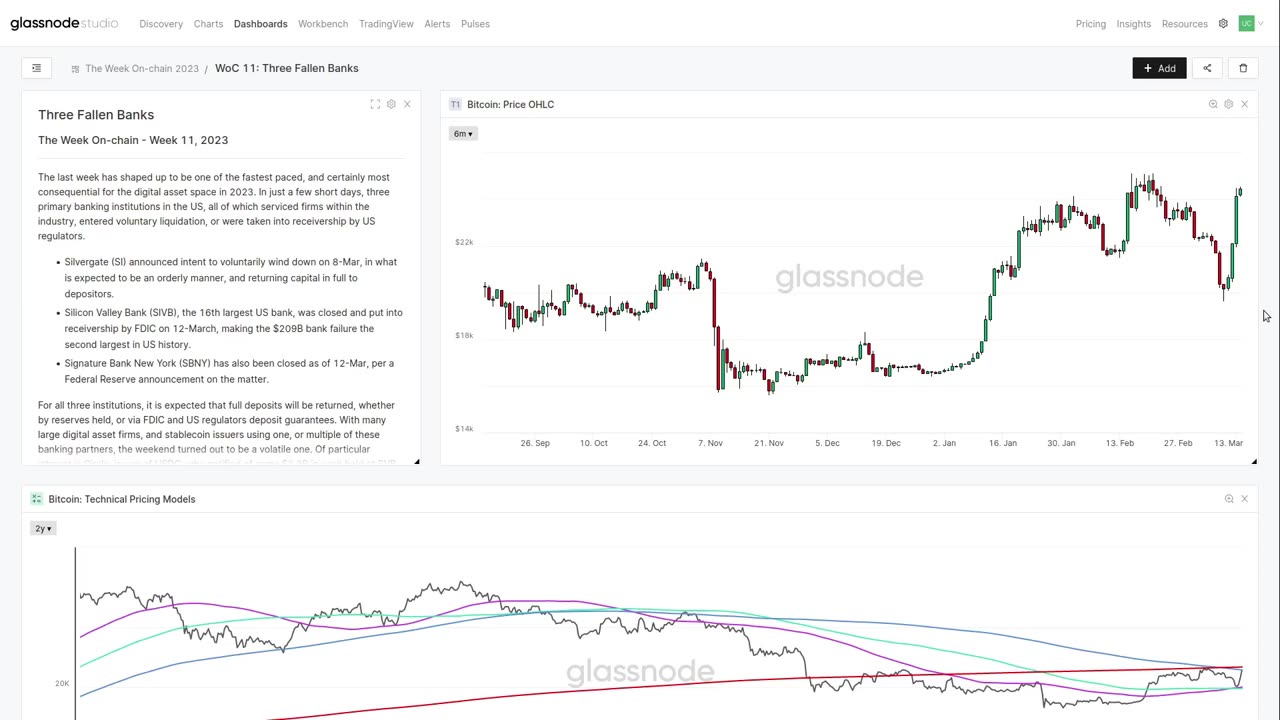Open the Workbench menu
This screenshot has width=1280, height=720.
pyautogui.click(x=323, y=23)
